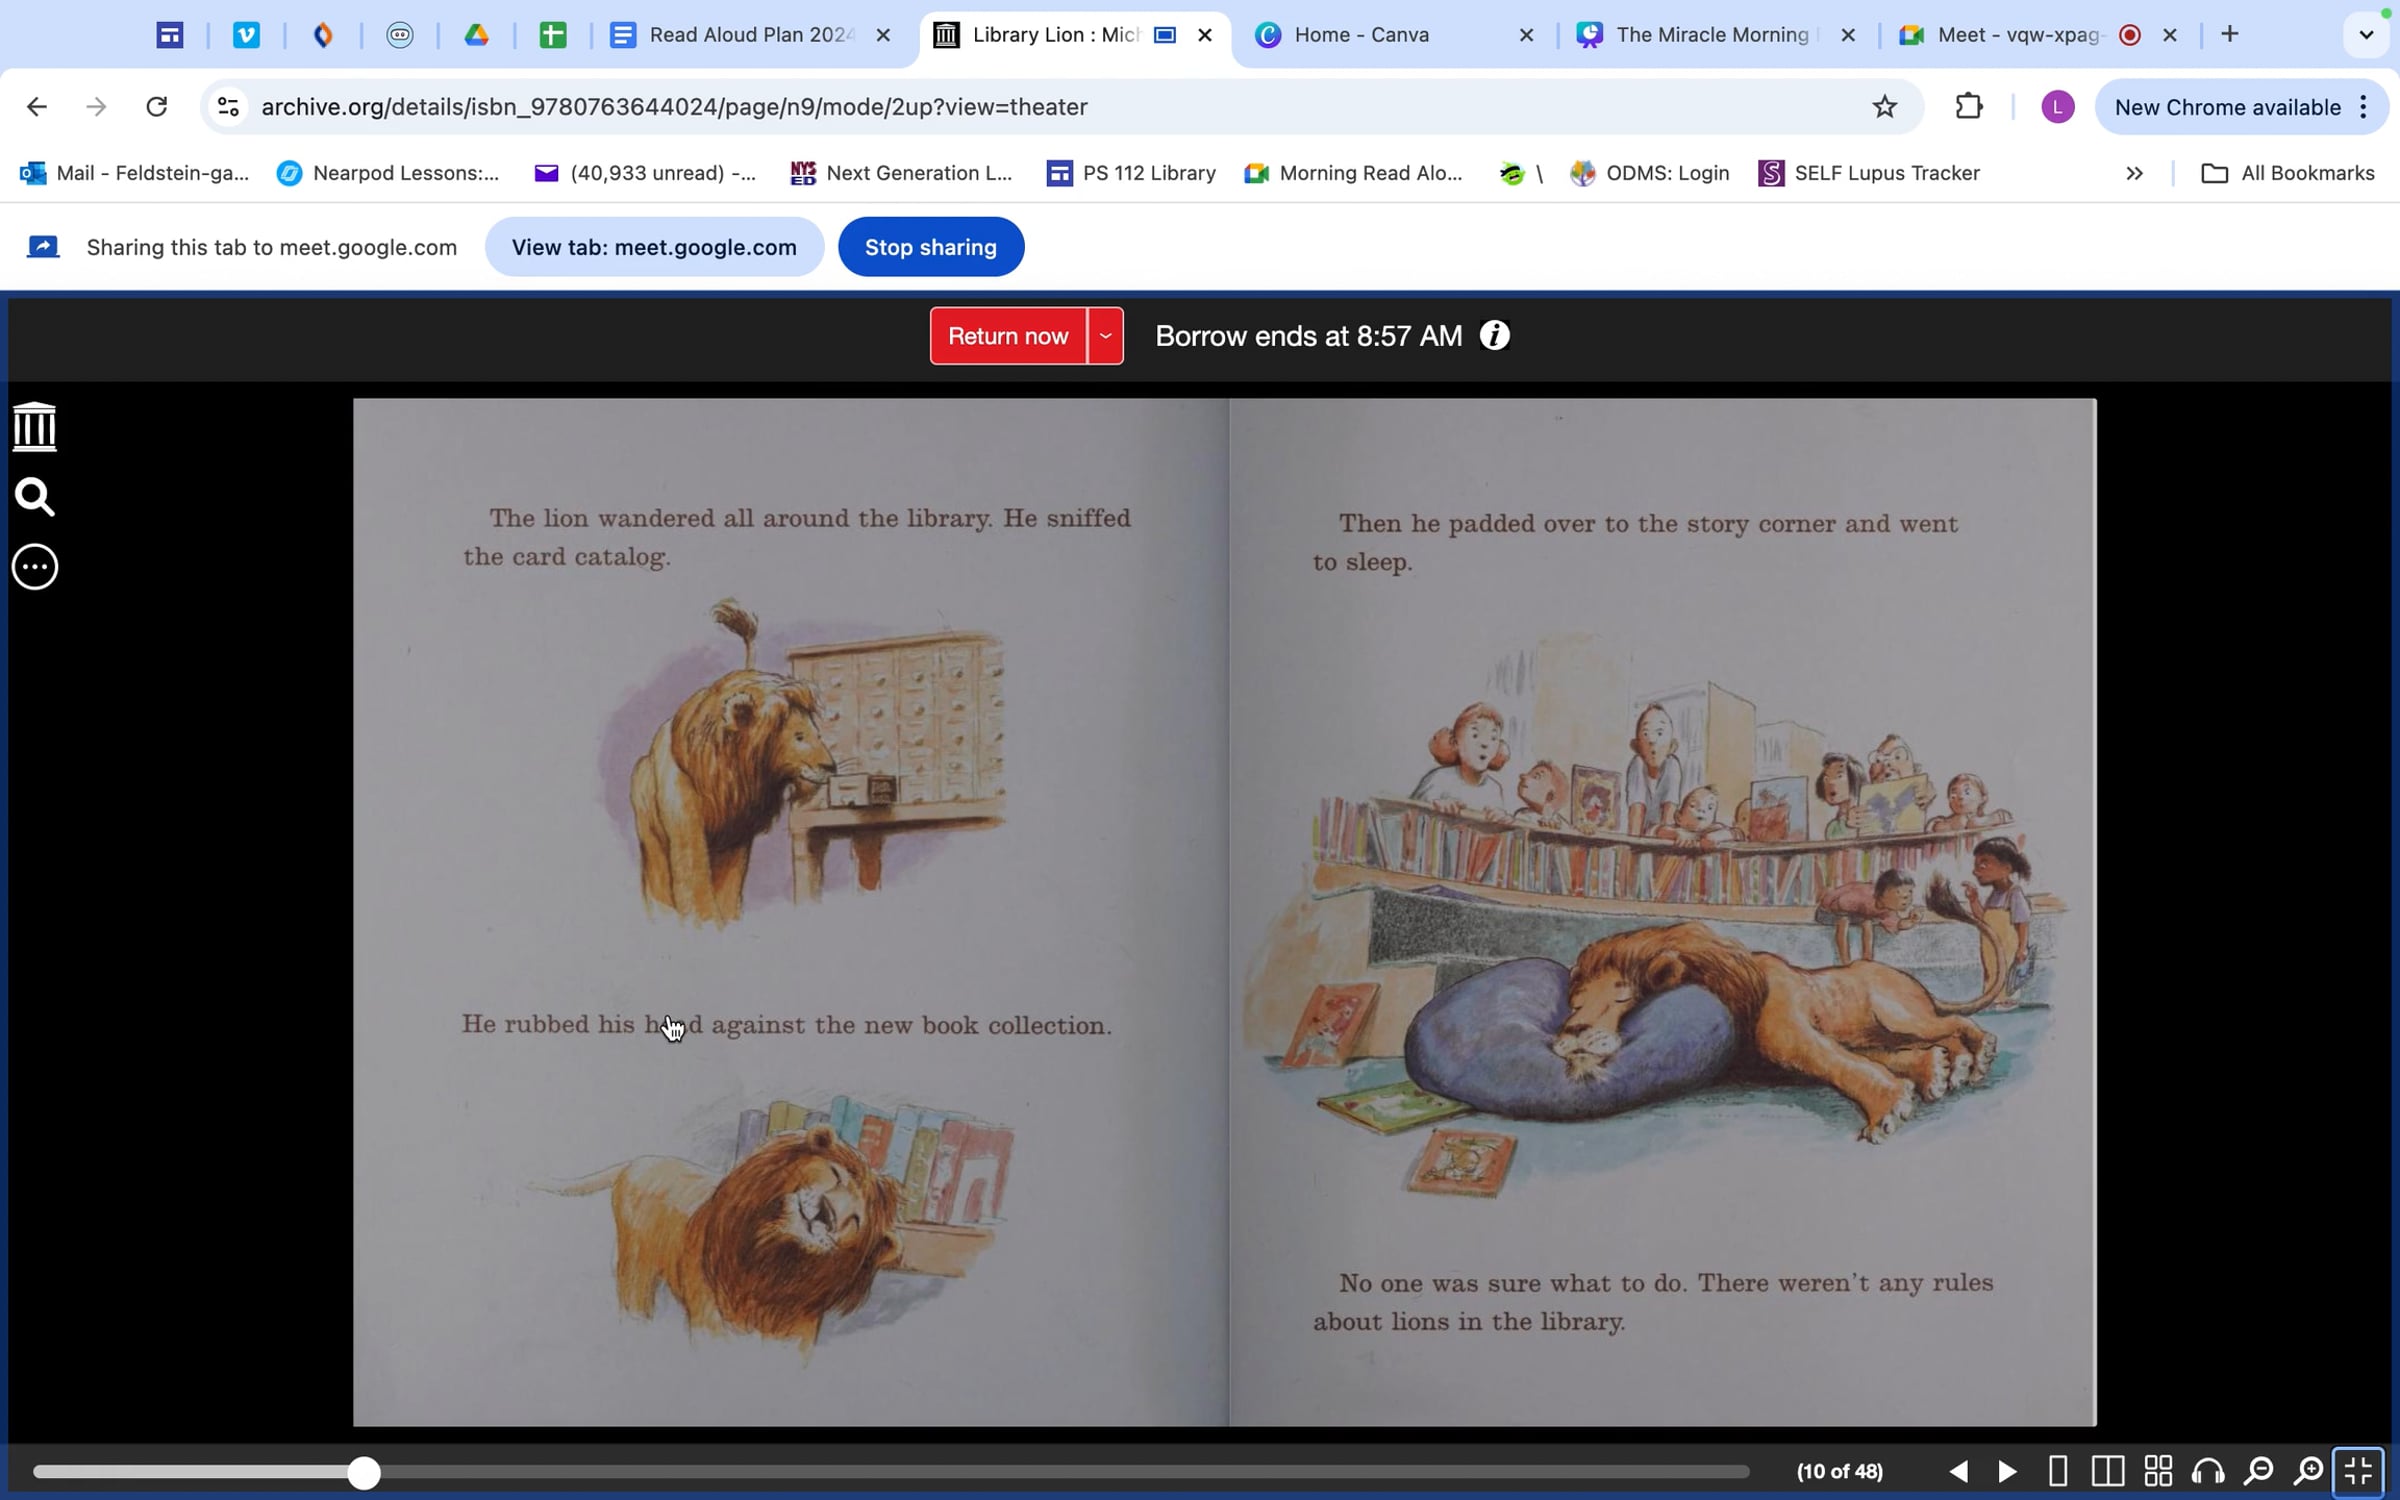This screenshot has height=1500, width=2400.
Task: Click the Return now button
Action: coord(1008,336)
